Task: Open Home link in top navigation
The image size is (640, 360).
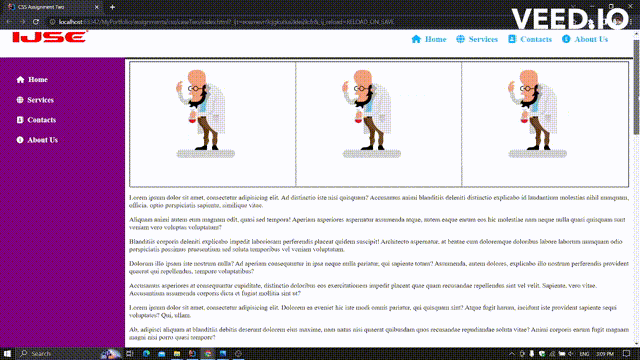Action: [x=436, y=39]
